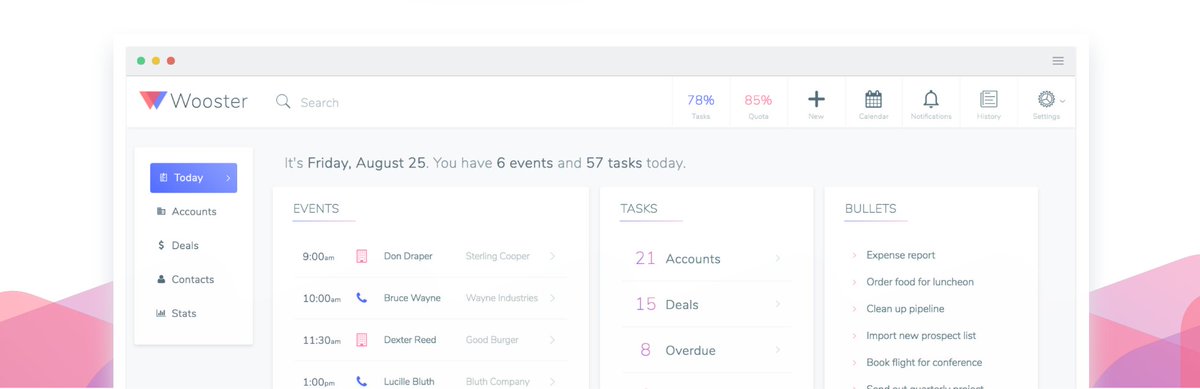Click the 10:00am event time
Viewport: 1200px width, 389px height.
[x=322, y=299]
